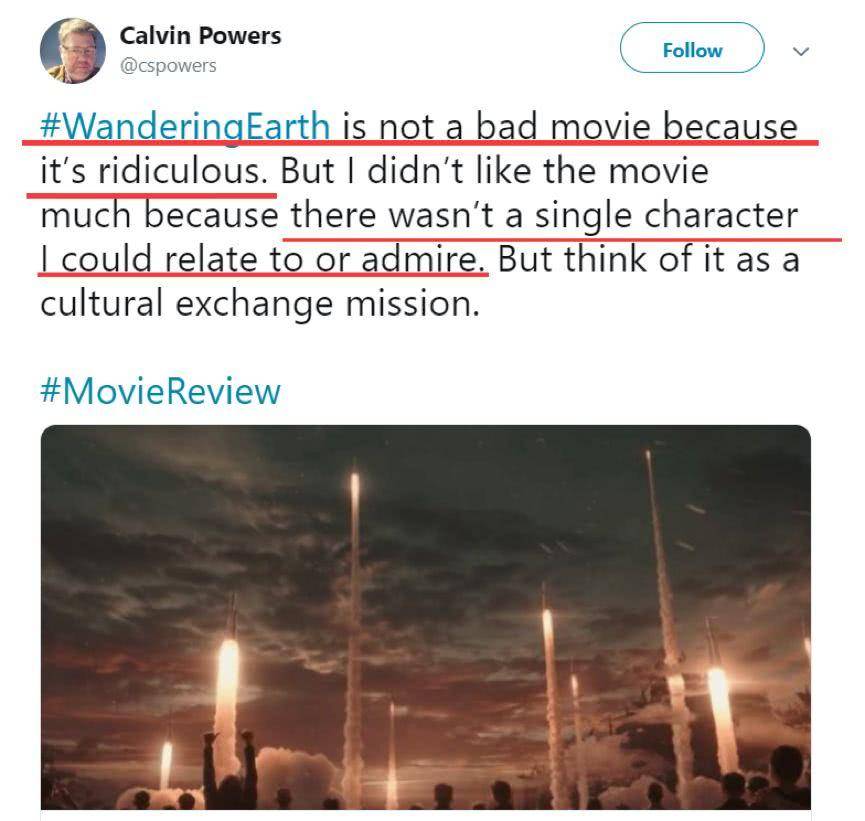Click the bright rocket flame at image right
The height and width of the screenshot is (821, 865).
click(x=720, y=701)
